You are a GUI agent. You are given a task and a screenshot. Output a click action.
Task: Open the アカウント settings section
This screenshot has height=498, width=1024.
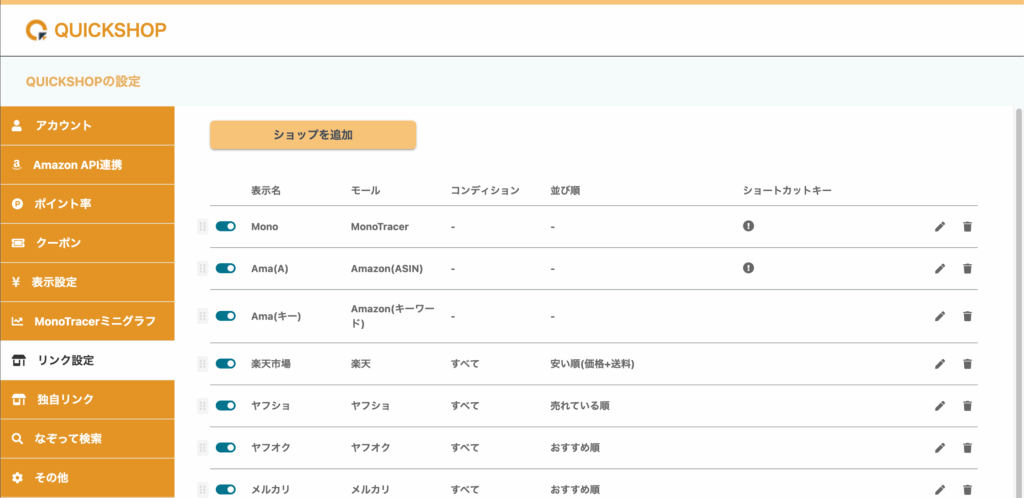click(x=88, y=125)
